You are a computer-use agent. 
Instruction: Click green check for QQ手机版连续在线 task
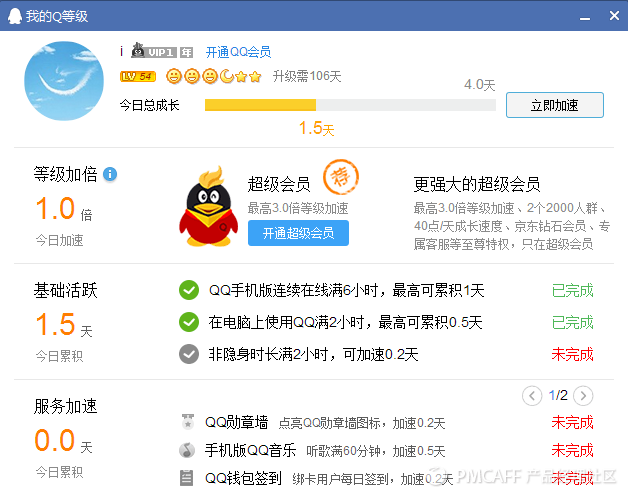point(189,290)
